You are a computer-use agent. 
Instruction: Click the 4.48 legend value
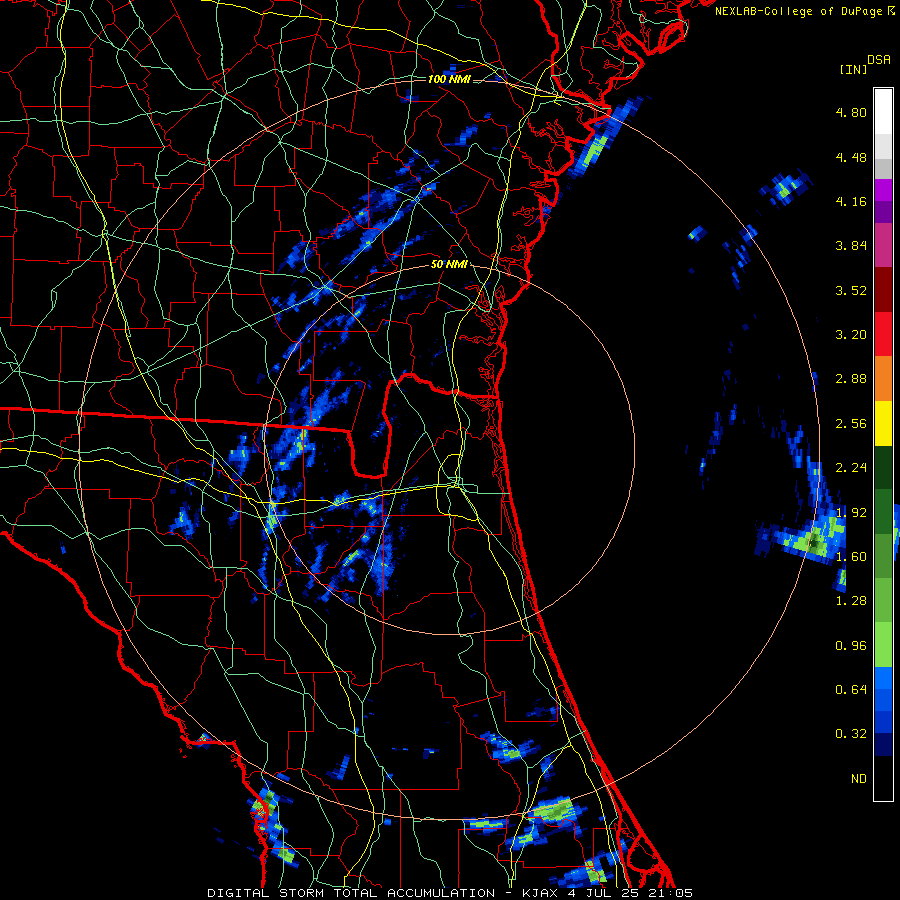[x=851, y=157]
